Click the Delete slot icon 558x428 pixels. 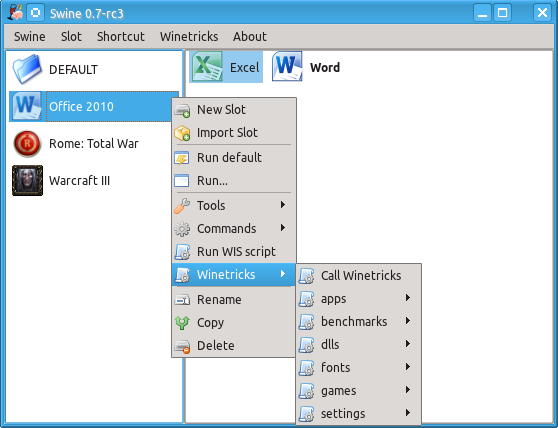[182, 346]
